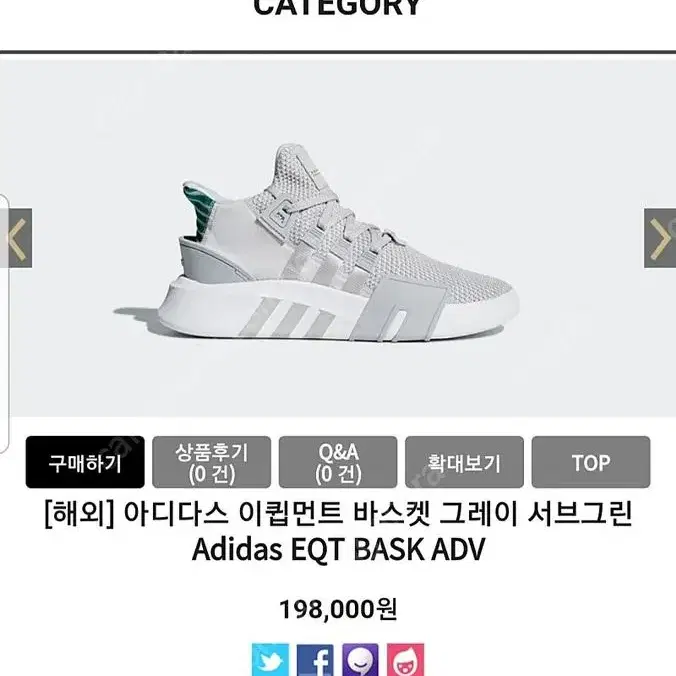Select 확대보기 to enlarge the image

pos(464,462)
